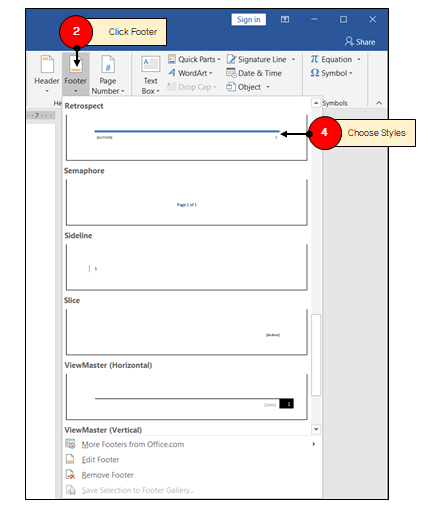This screenshot has height=517, width=430.
Task: Click the "Symbols" group label
Action: 335,103
